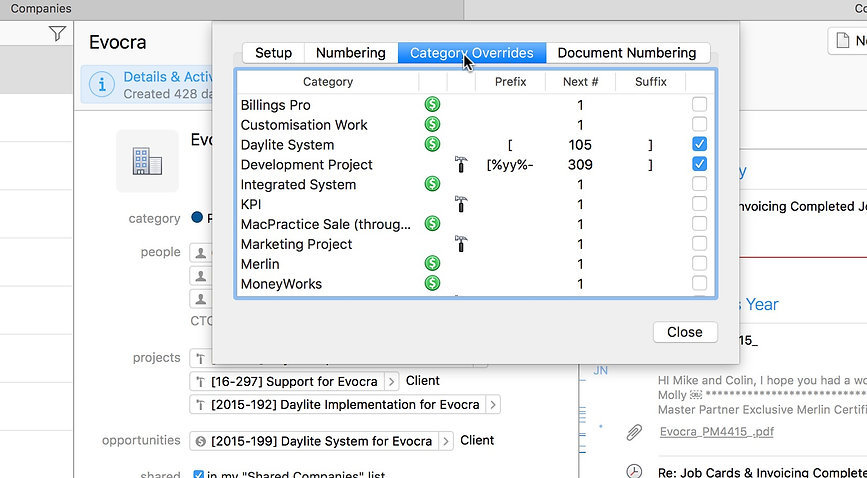Click the blue category color dot

coord(197,217)
